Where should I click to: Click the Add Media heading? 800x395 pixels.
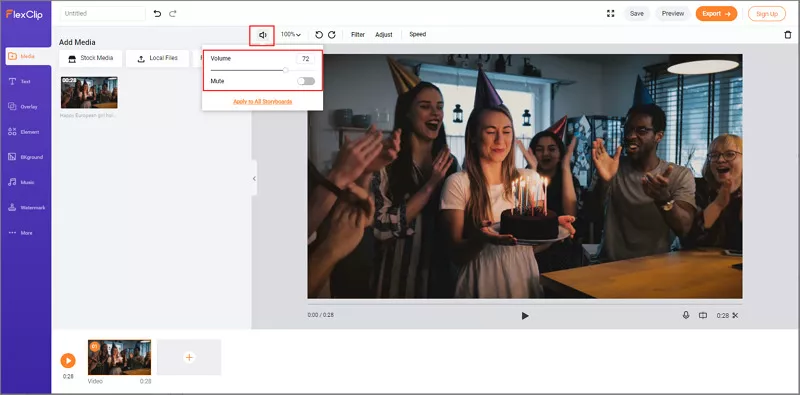click(77, 42)
